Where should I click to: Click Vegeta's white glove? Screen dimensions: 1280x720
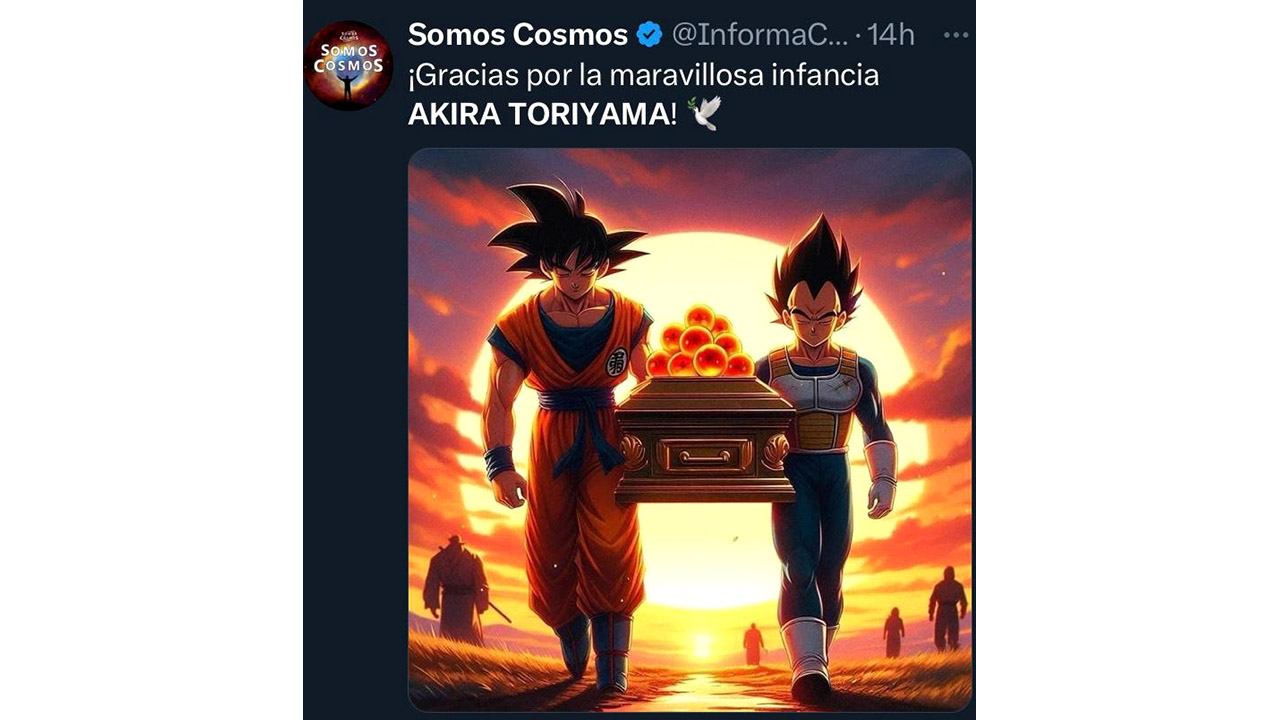pyautogui.click(x=881, y=477)
